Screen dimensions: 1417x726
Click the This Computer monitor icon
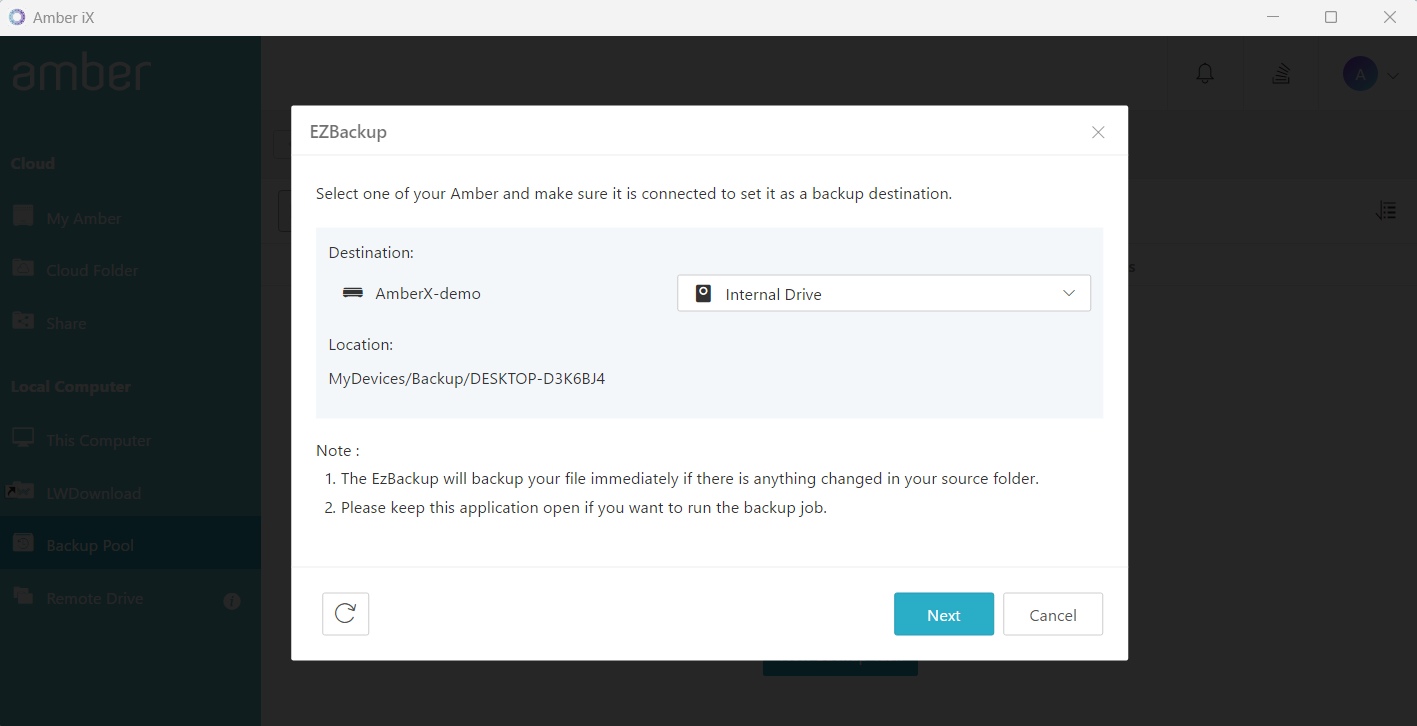[23, 438]
